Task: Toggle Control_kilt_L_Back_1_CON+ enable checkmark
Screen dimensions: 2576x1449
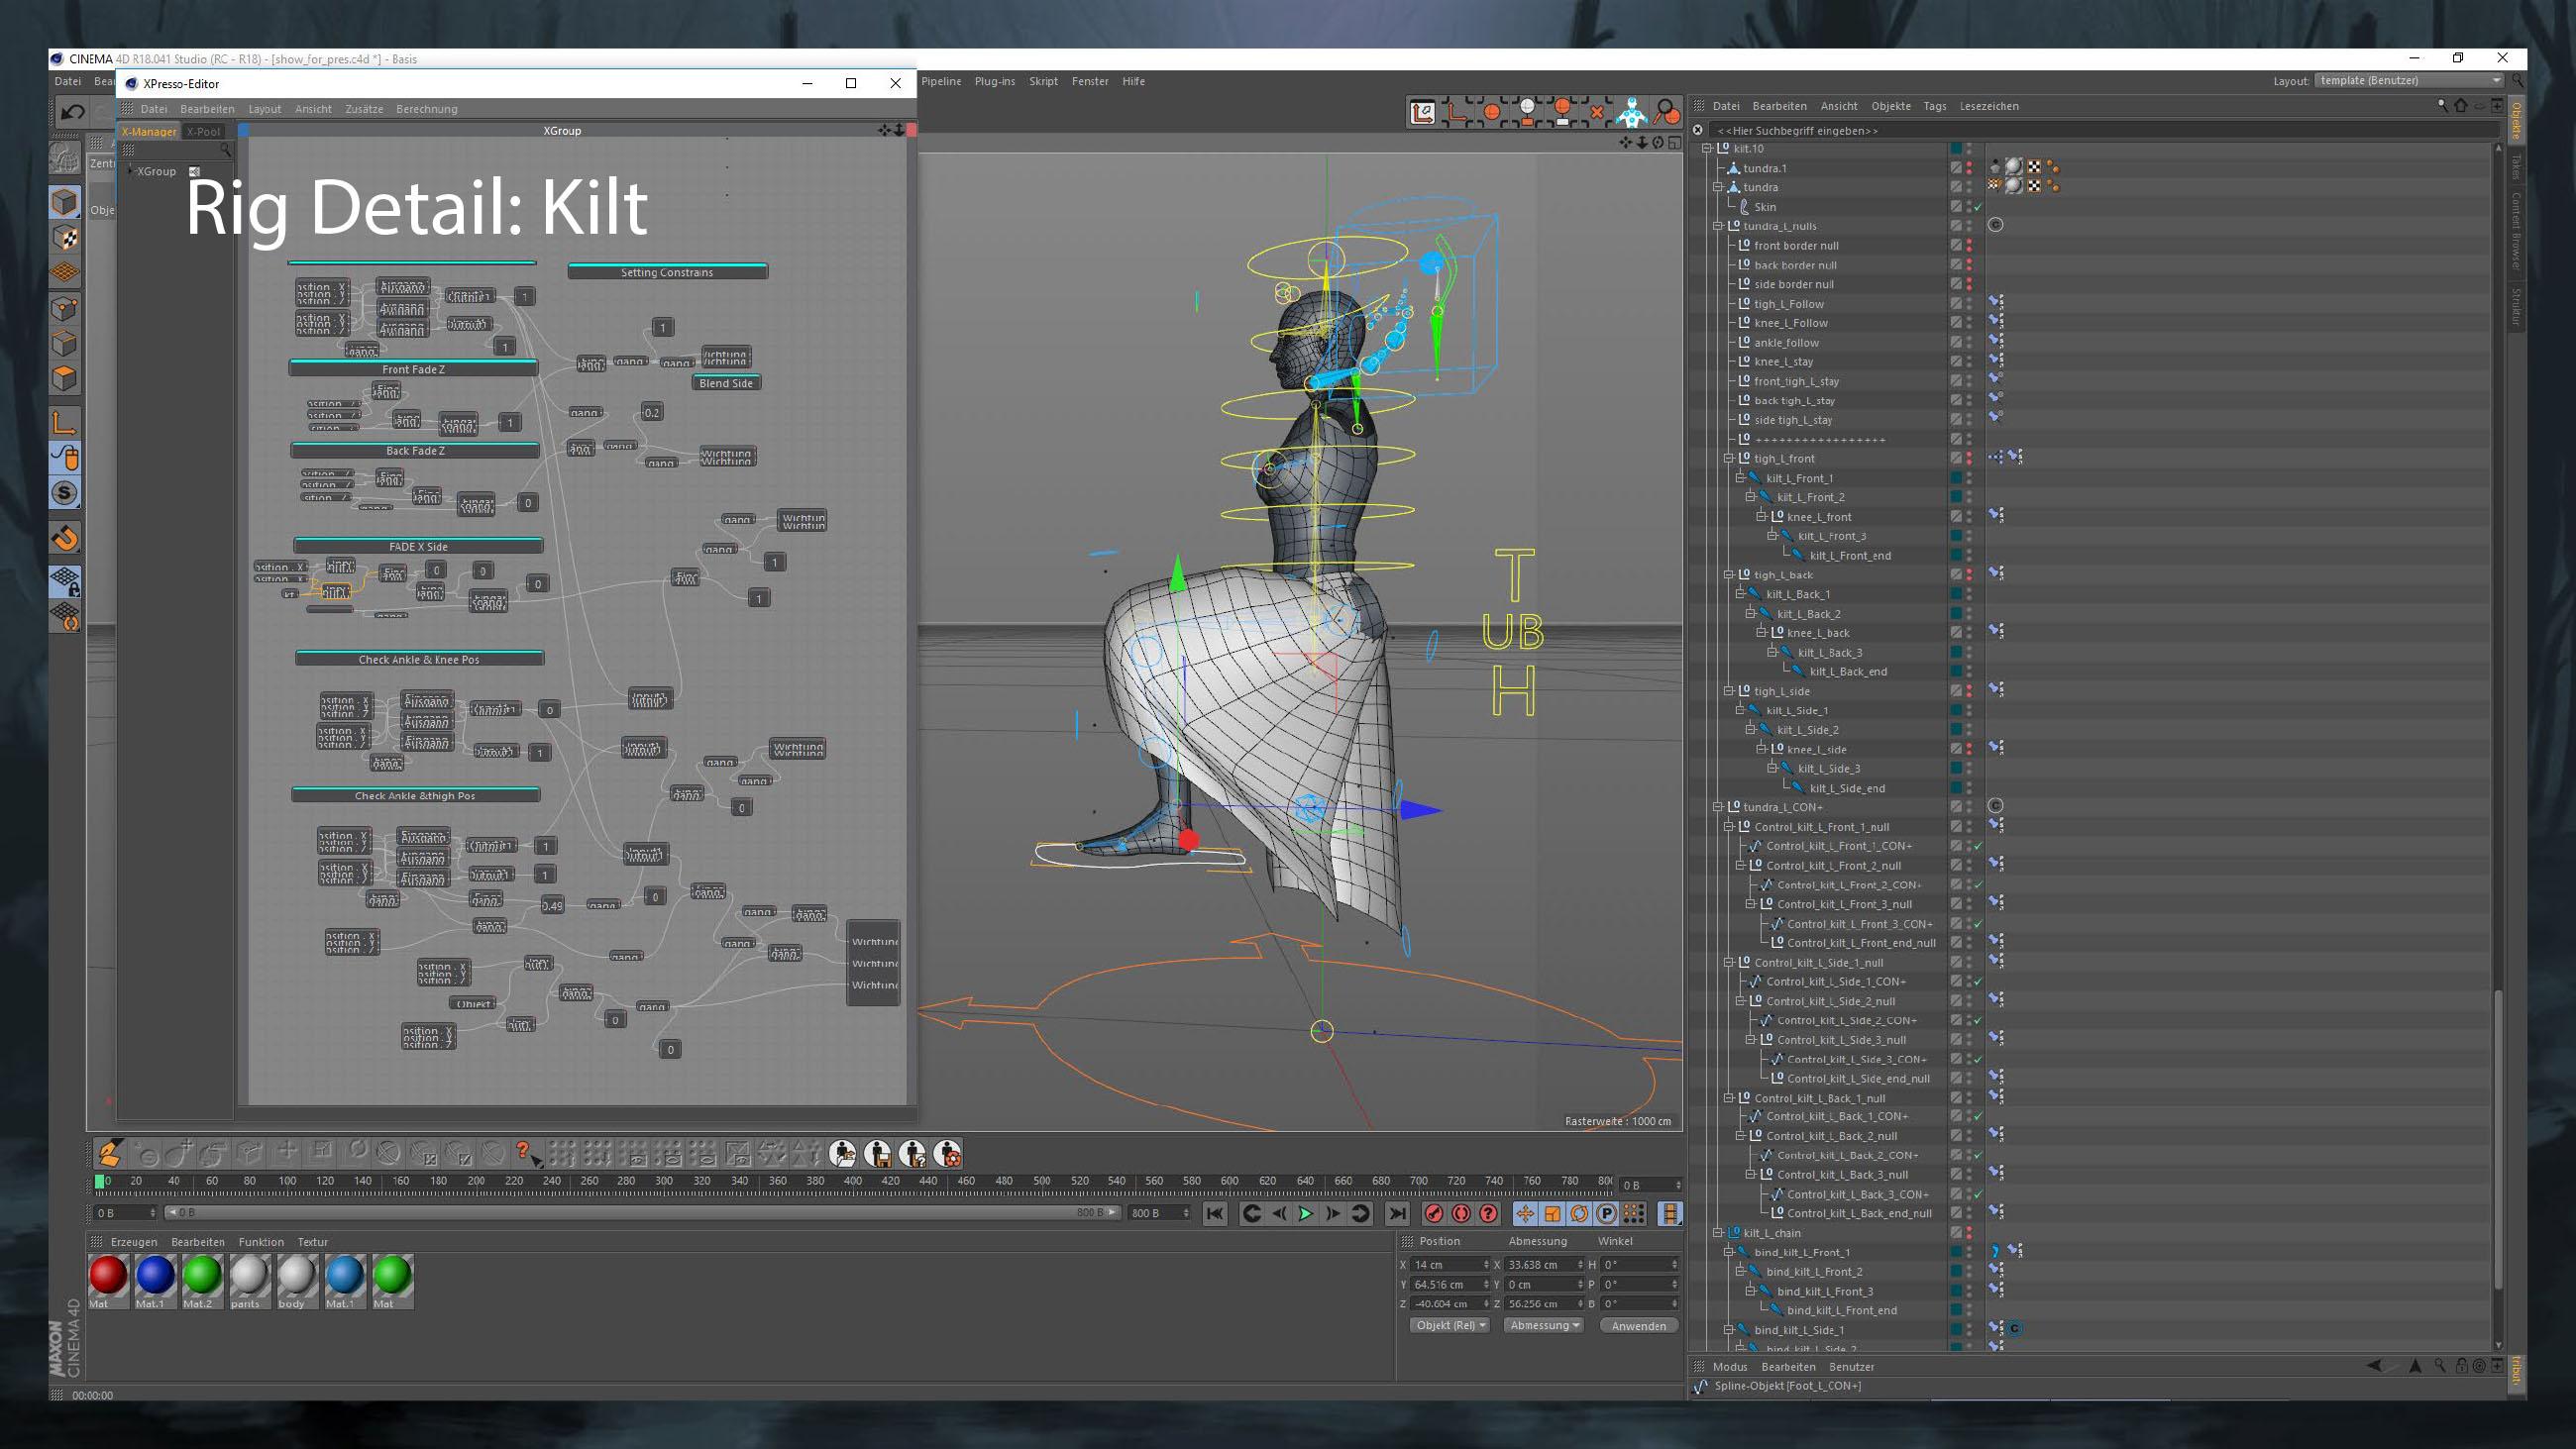Action: pyautogui.click(x=1977, y=1117)
